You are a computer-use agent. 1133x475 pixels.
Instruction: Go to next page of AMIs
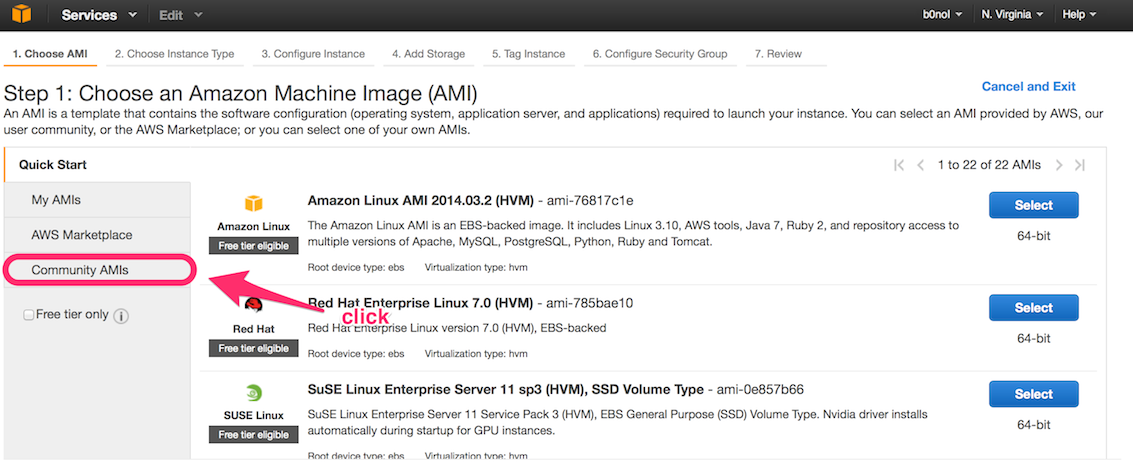[1059, 165]
